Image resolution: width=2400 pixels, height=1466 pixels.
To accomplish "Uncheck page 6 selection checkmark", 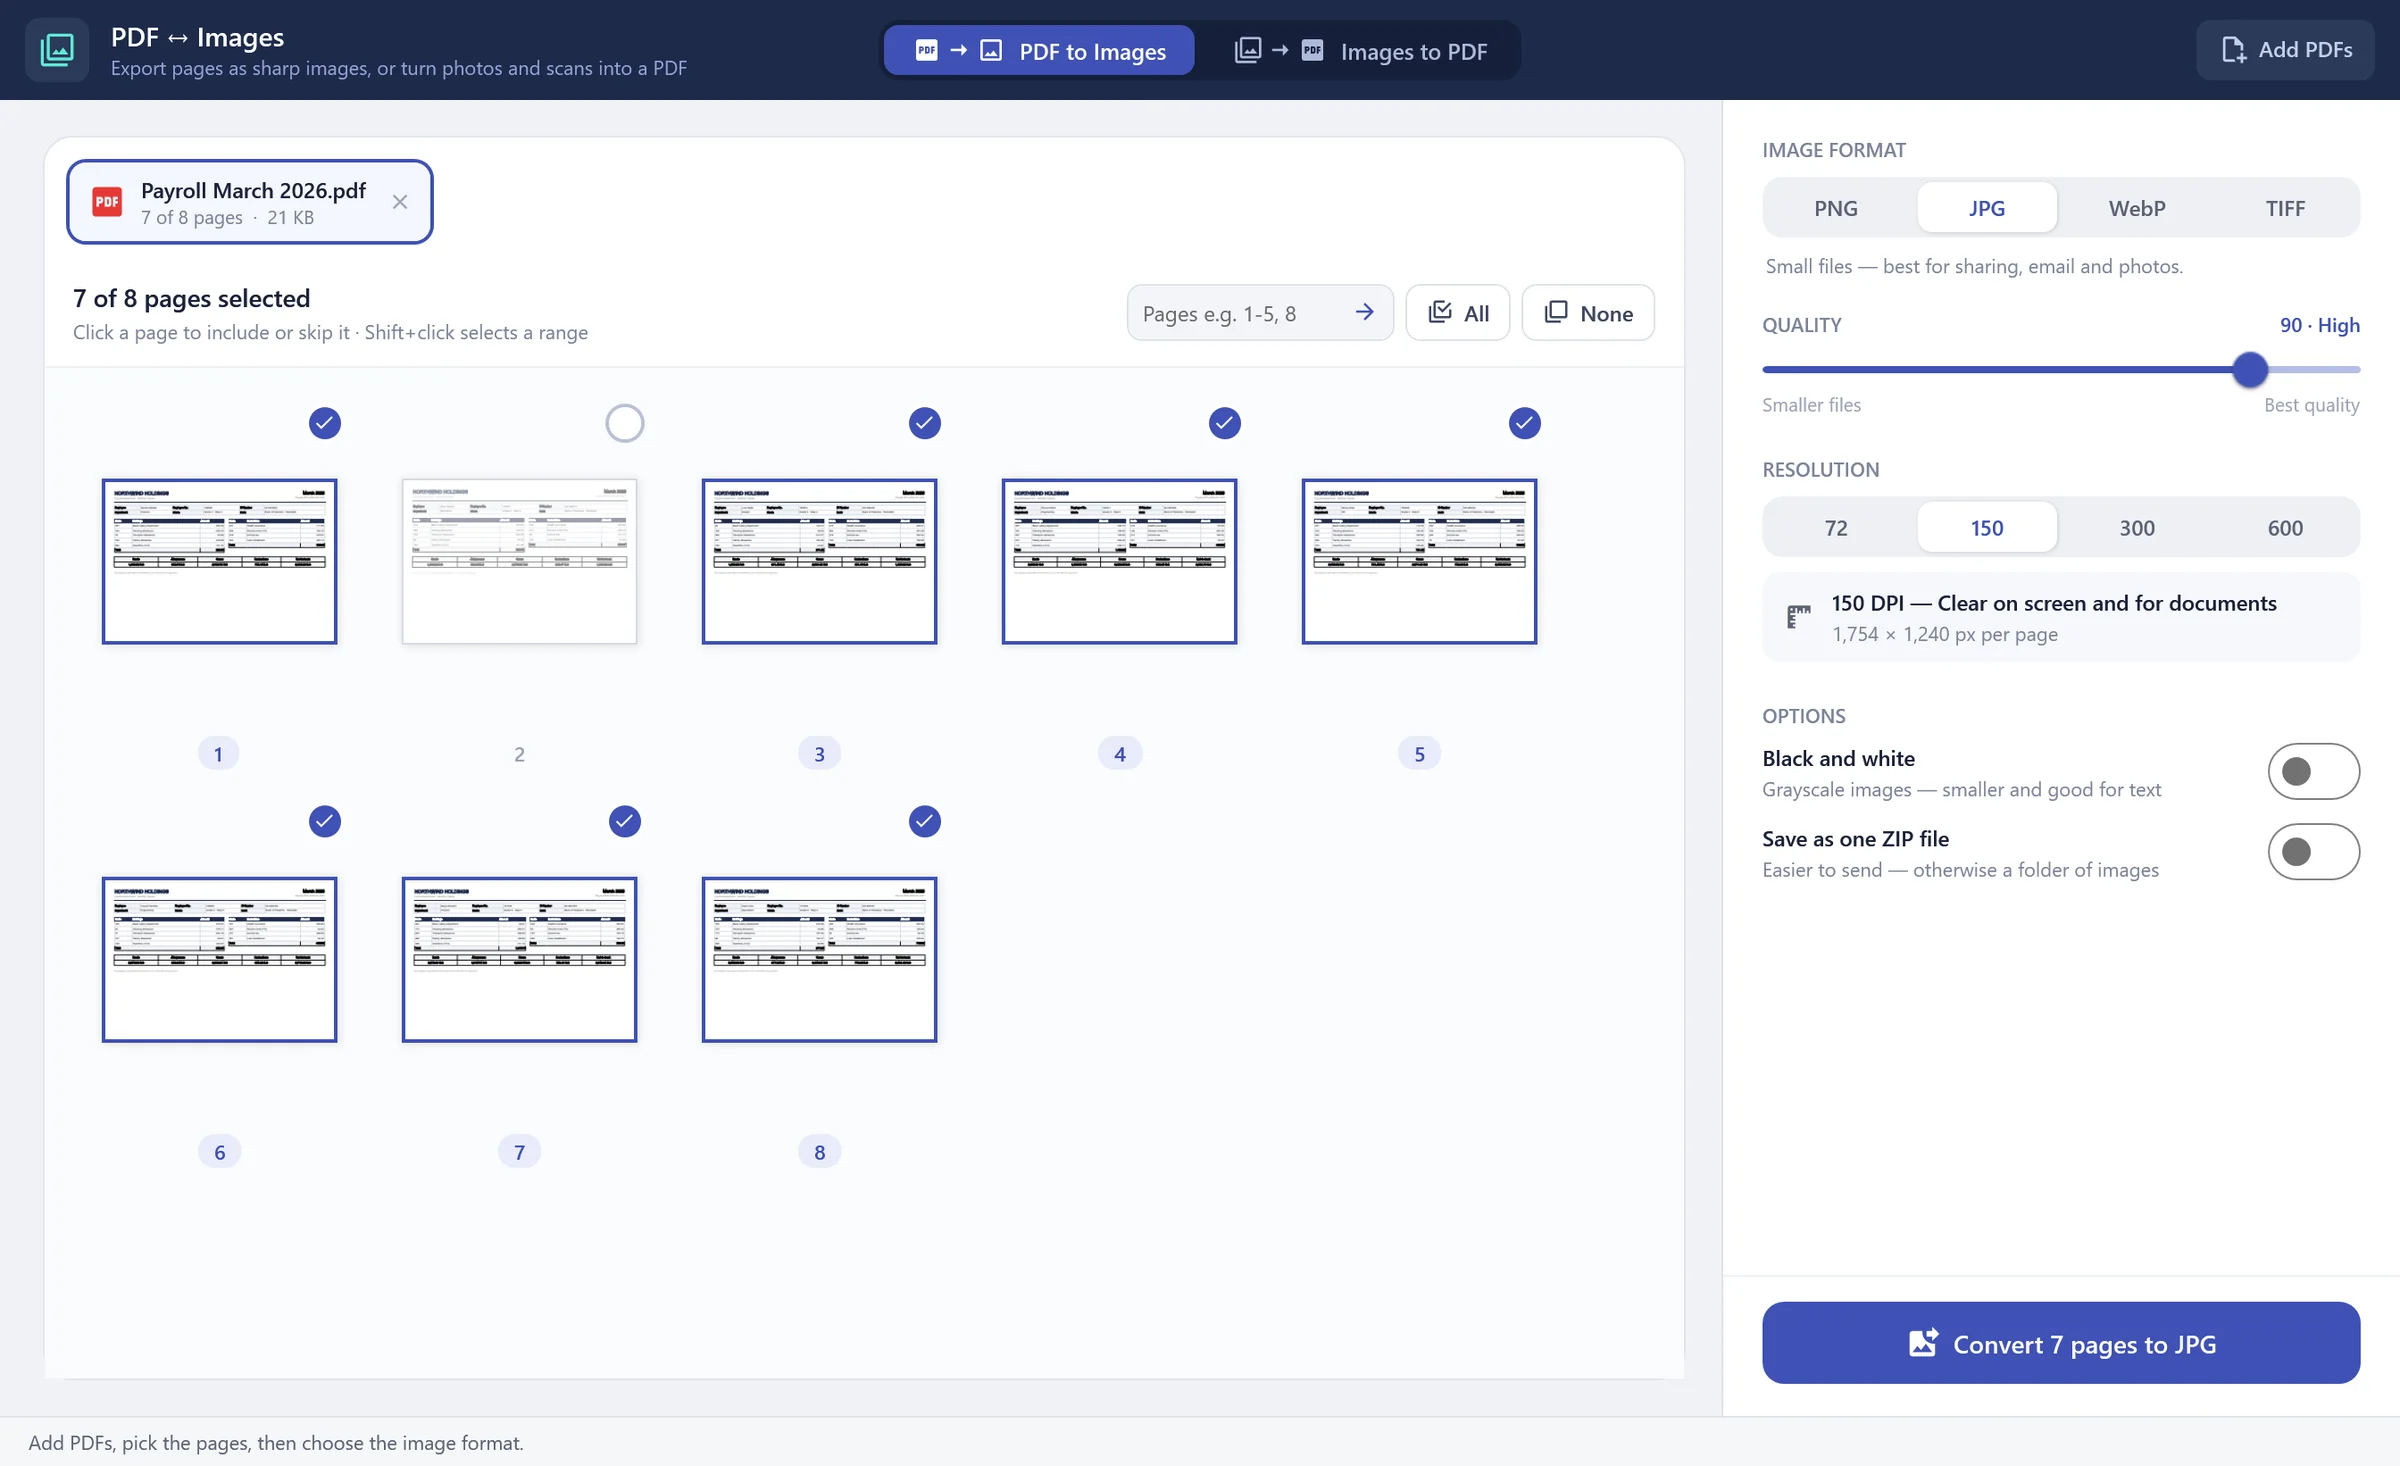I will 325,821.
